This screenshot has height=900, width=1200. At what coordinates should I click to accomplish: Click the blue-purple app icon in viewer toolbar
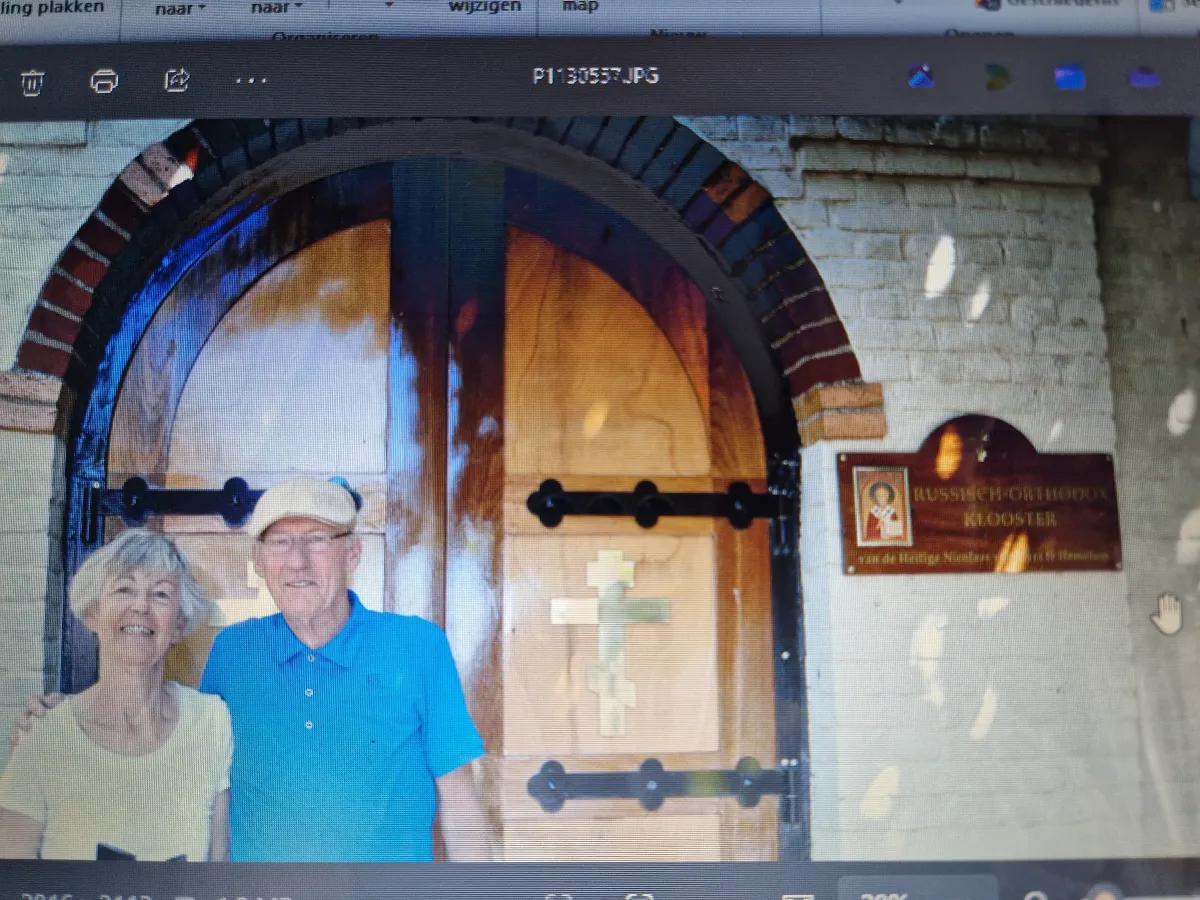(920, 77)
